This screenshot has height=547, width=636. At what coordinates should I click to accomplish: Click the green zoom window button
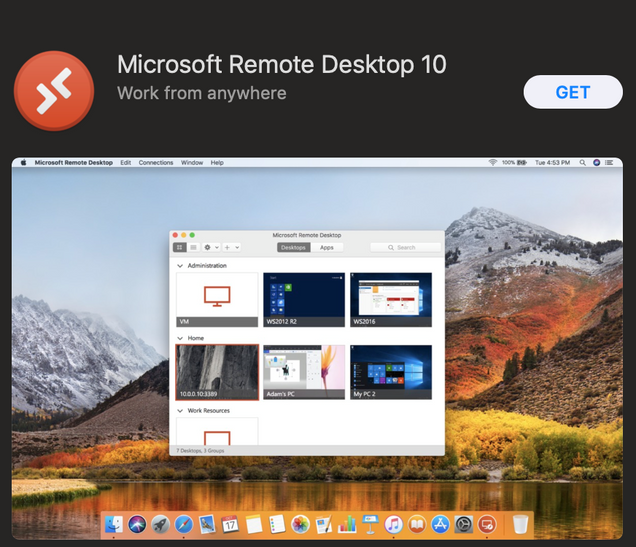coord(192,235)
